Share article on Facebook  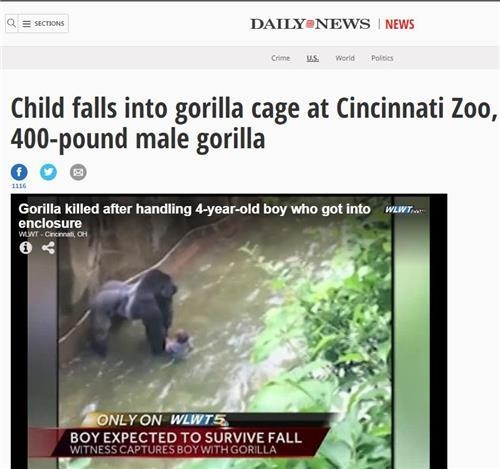tap(19, 172)
